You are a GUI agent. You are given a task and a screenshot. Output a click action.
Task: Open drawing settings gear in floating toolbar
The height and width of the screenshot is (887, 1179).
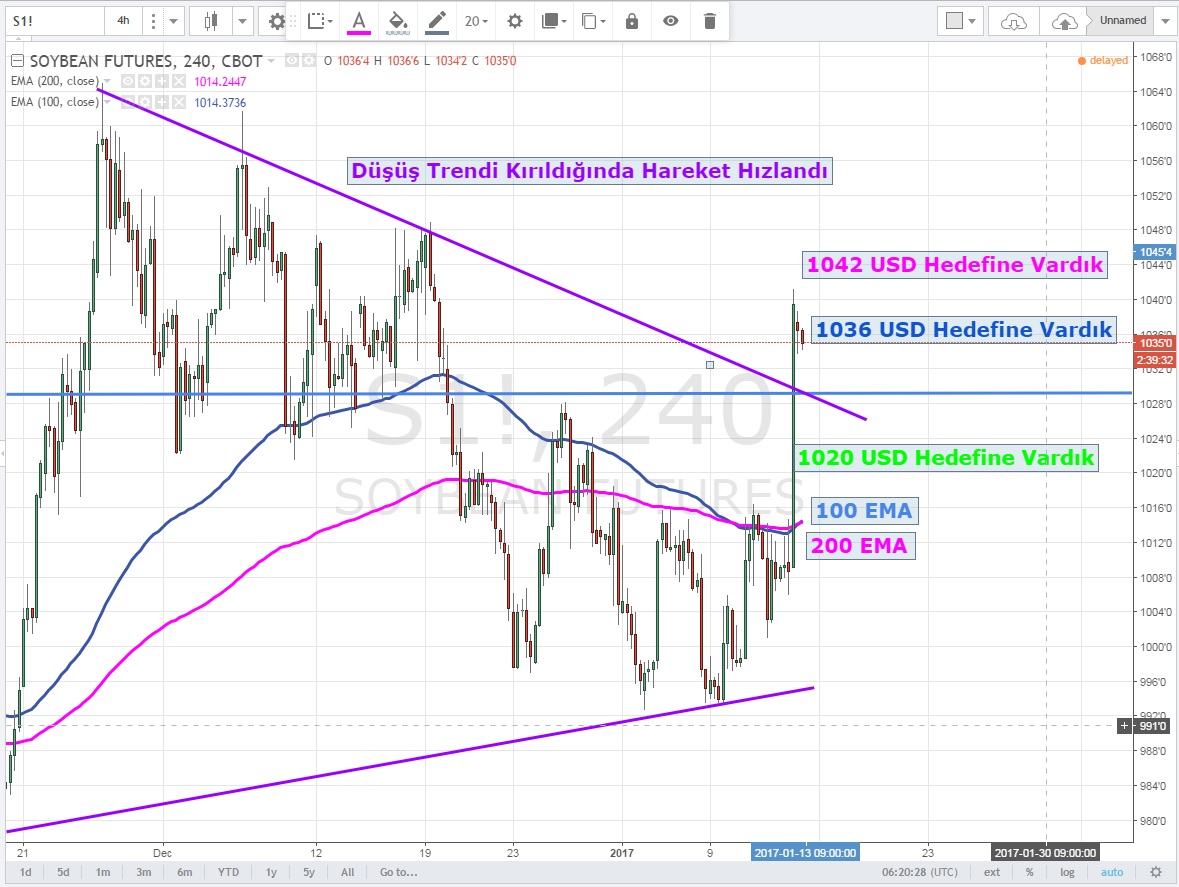514,20
